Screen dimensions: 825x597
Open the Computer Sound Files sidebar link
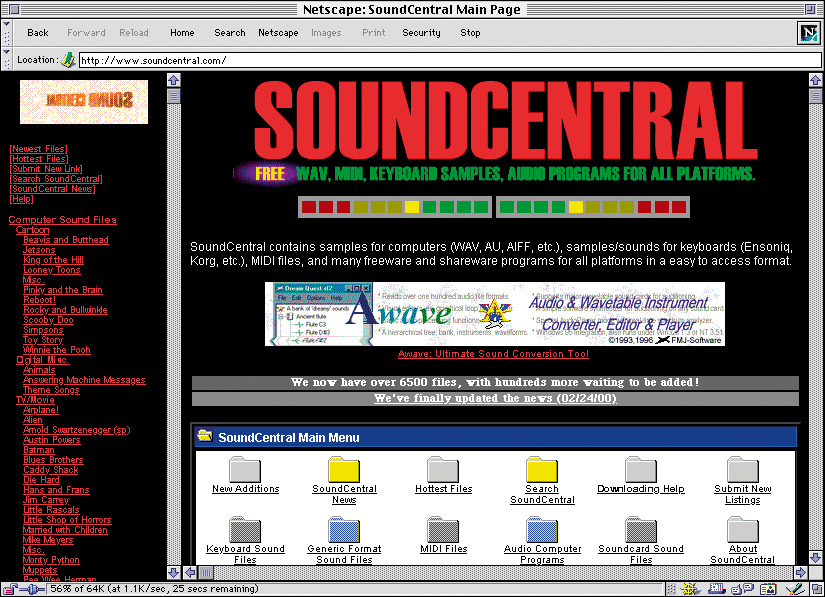(63, 220)
